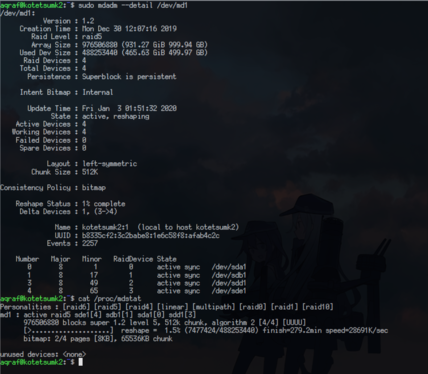Screen dimensions: 428x374
Task: Click the Reshape Status 1% complete text
Action: pyautogui.click(x=104, y=204)
